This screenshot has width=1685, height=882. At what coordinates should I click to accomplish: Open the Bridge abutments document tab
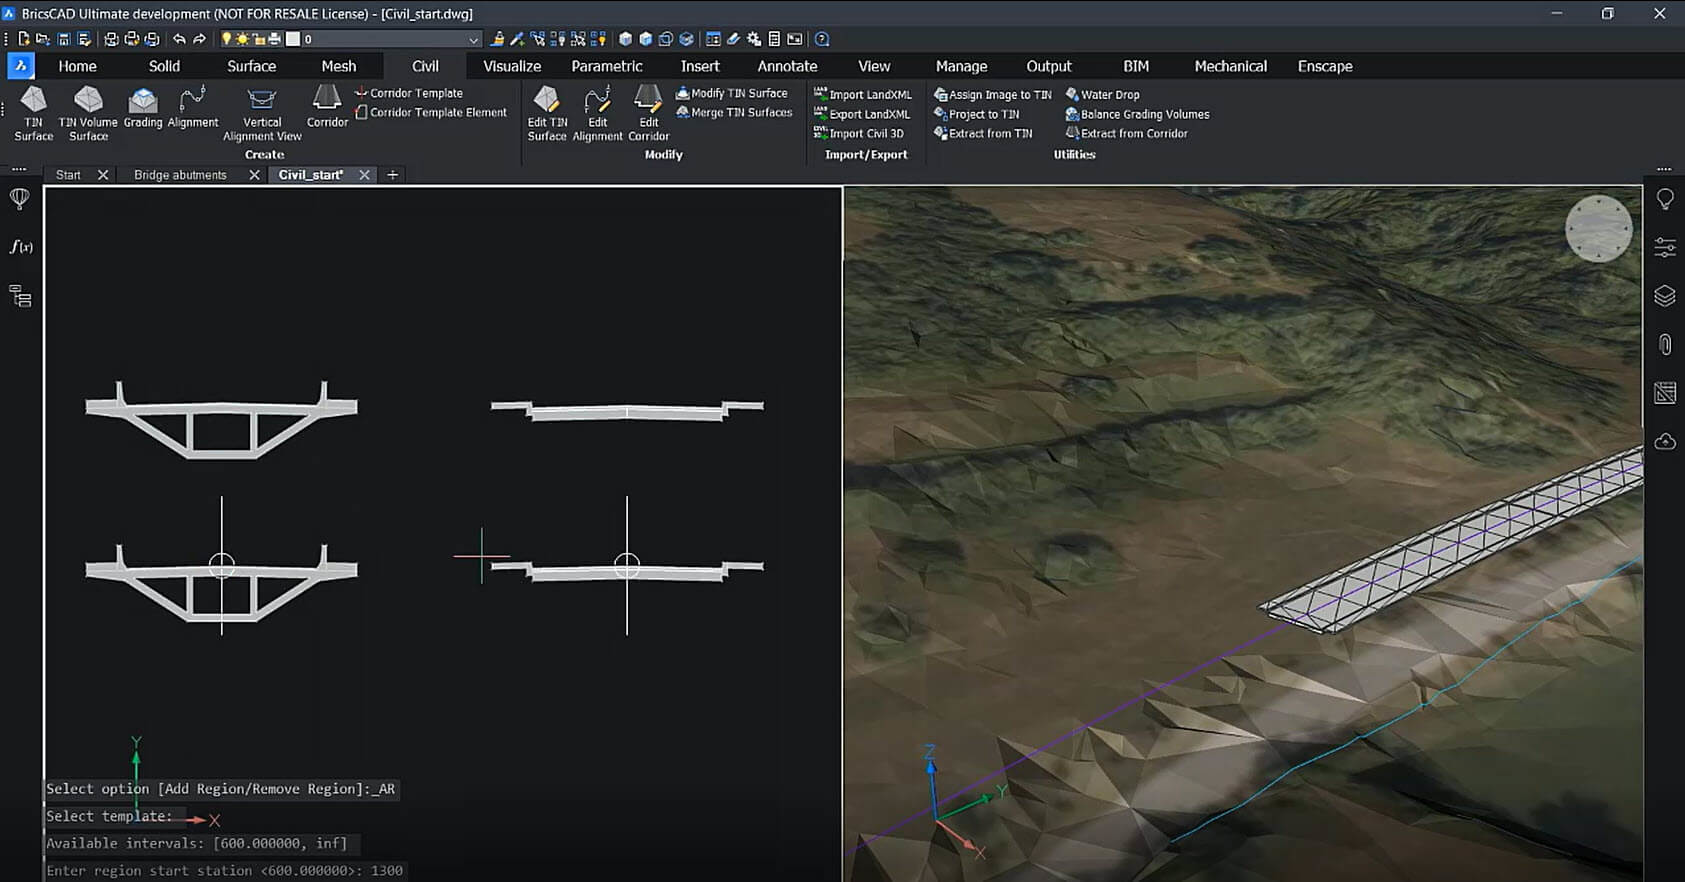tap(180, 175)
